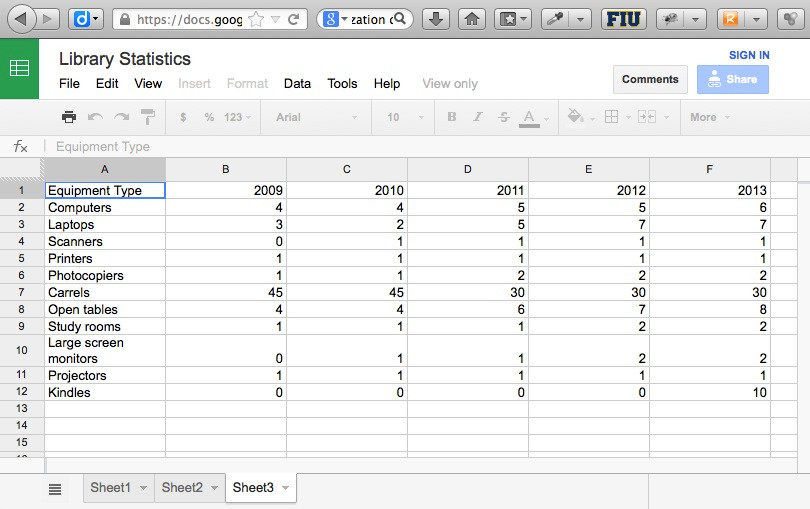This screenshot has width=810, height=509.
Task: Bookmark page with the star icon
Action: pos(256,20)
